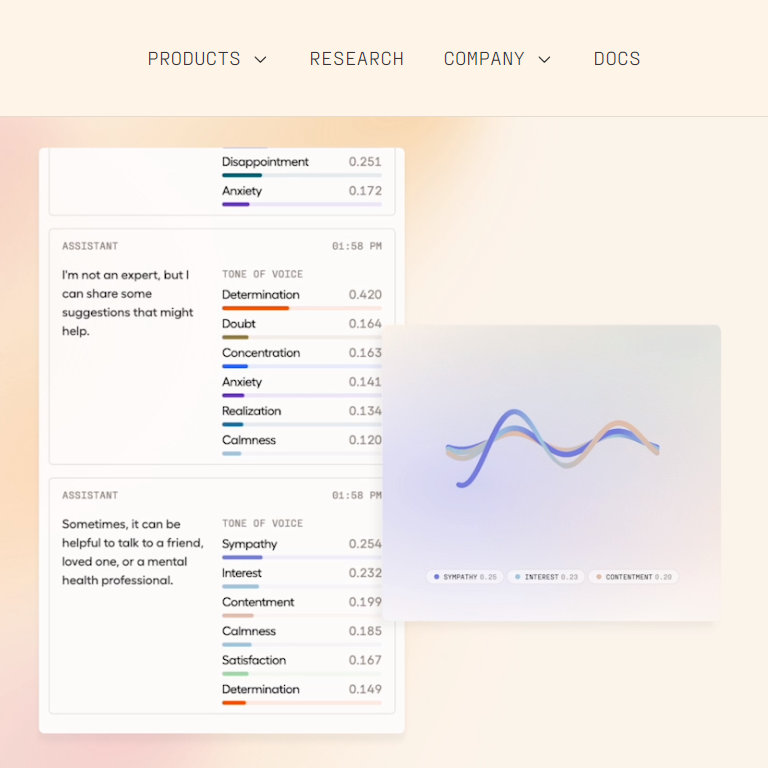
Task: Go to the Research page
Action: click(x=357, y=59)
